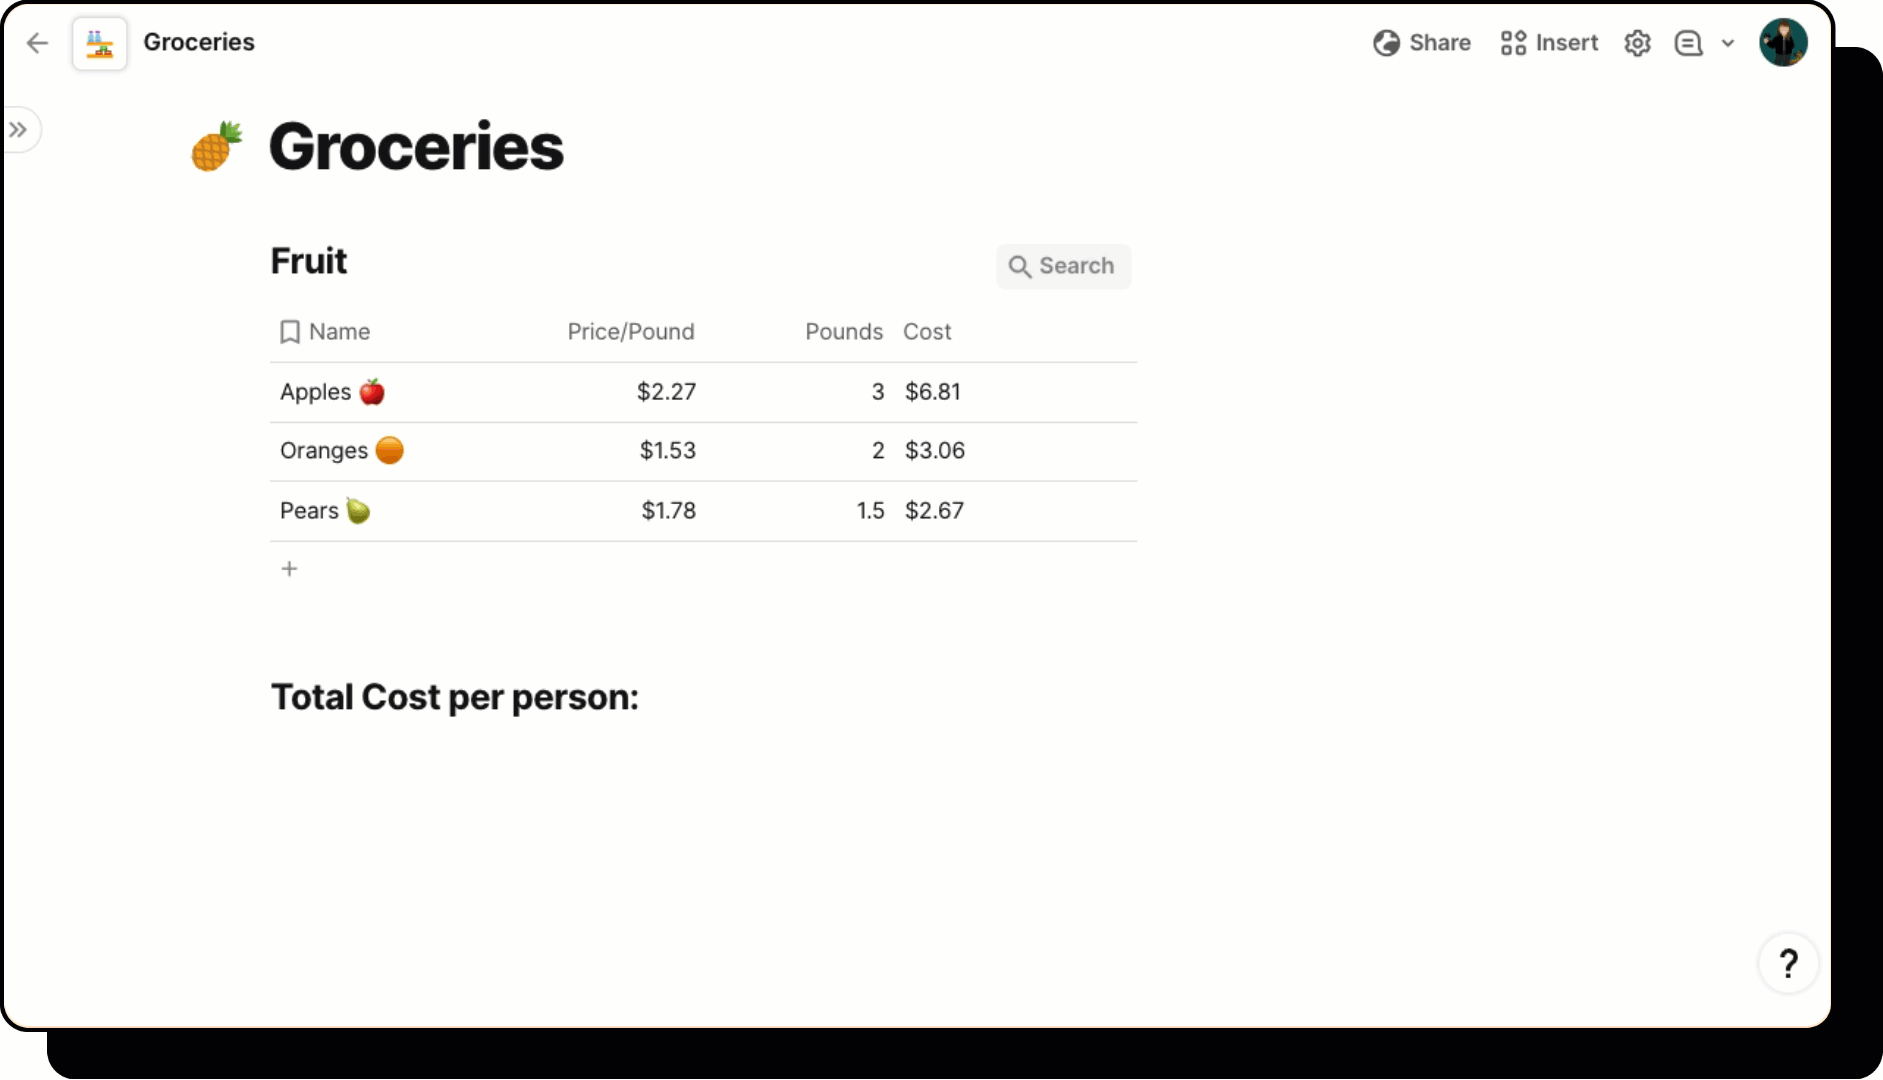Open document settings with the gear icon

(x=1638, y=43)
